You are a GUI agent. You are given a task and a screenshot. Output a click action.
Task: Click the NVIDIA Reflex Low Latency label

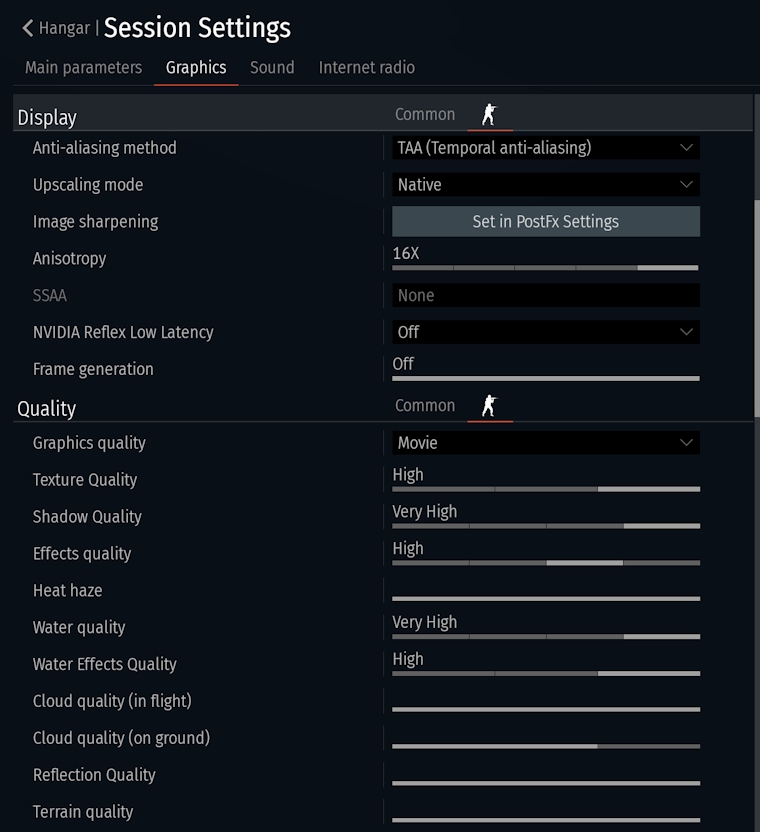pos(123,332)
